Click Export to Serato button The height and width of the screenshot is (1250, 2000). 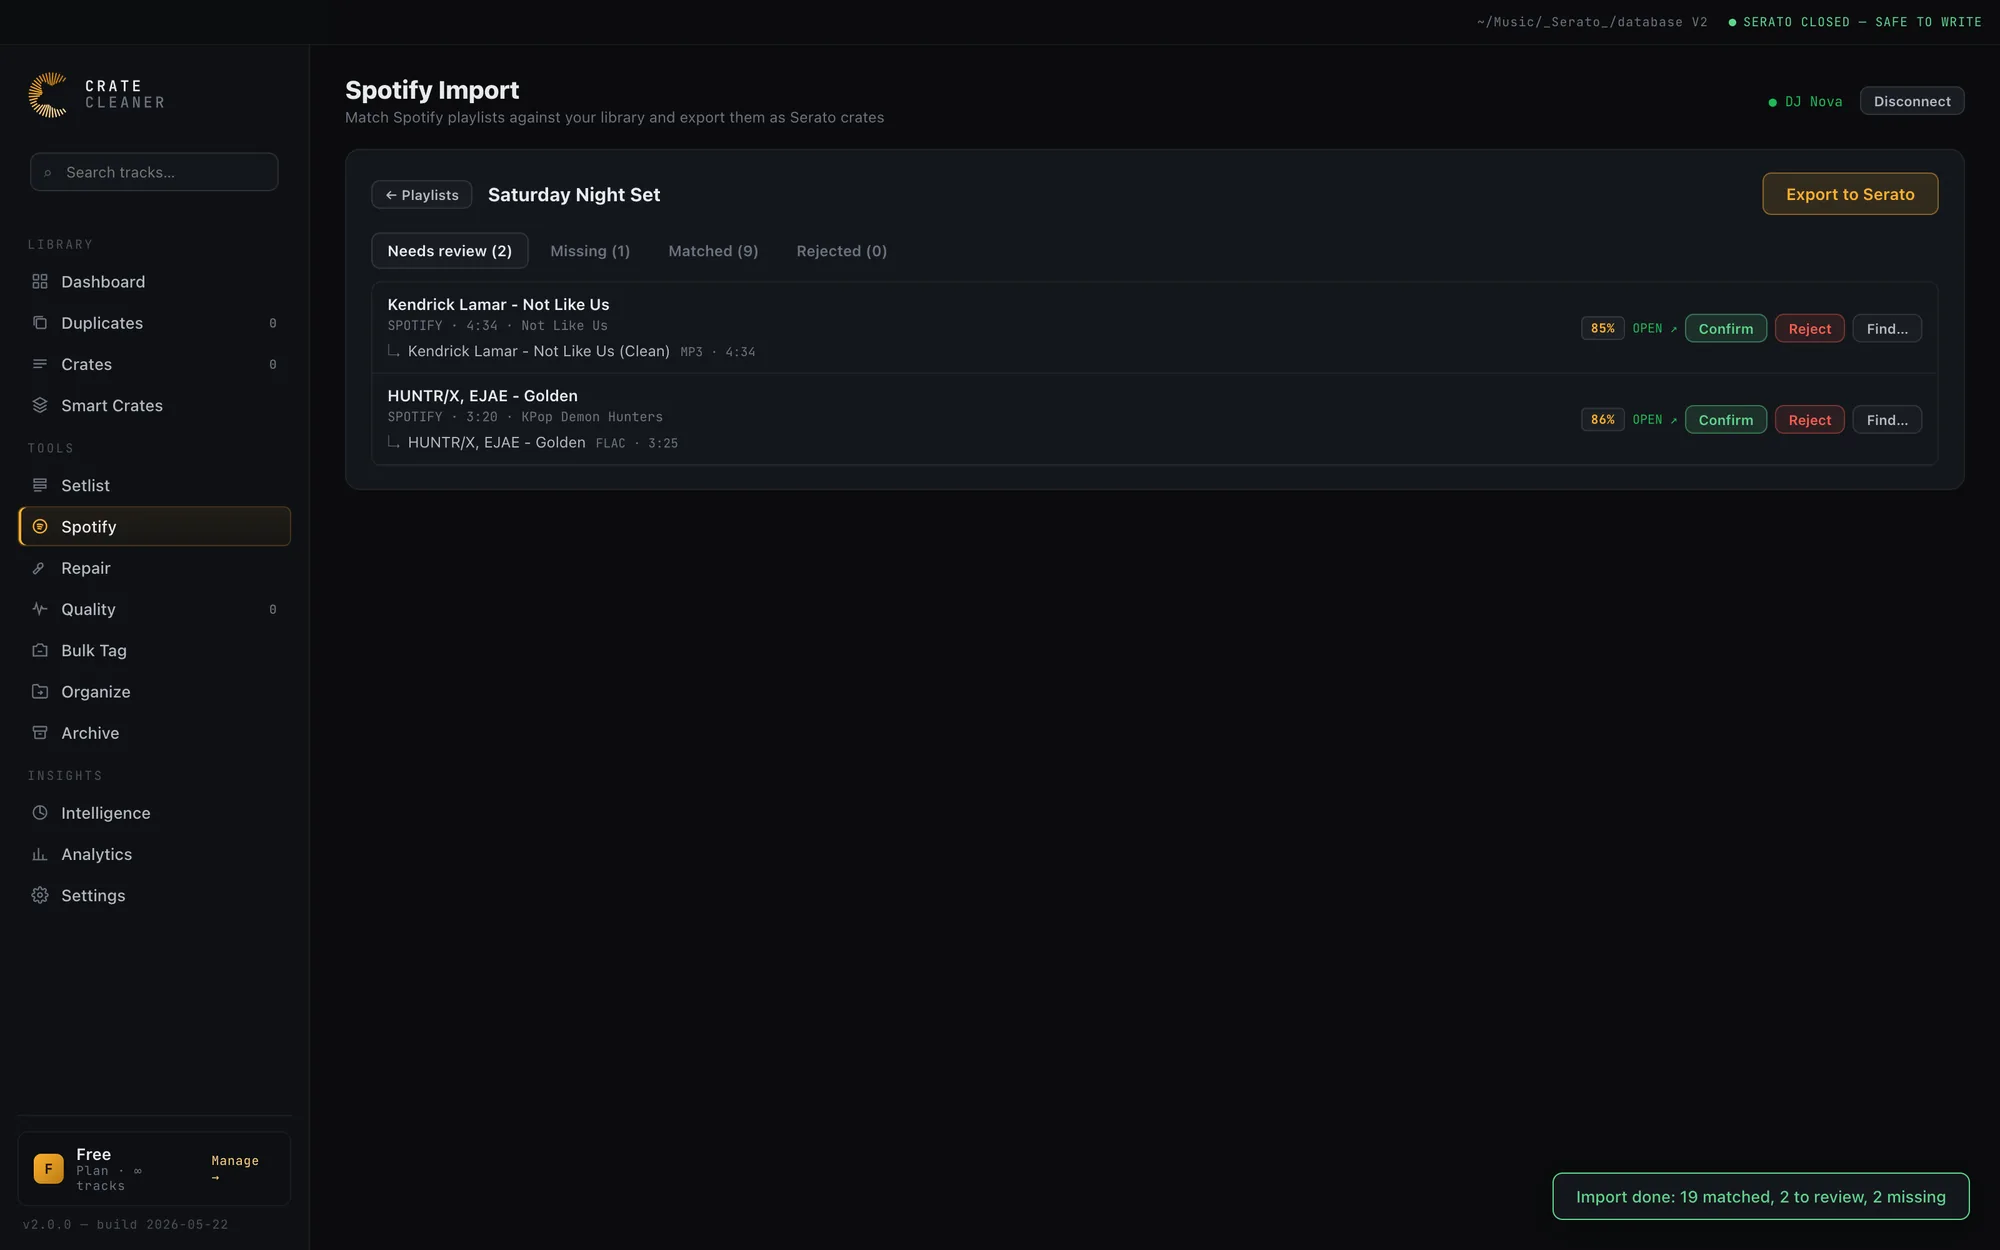pyautogui.click(x=1850, y=194)
